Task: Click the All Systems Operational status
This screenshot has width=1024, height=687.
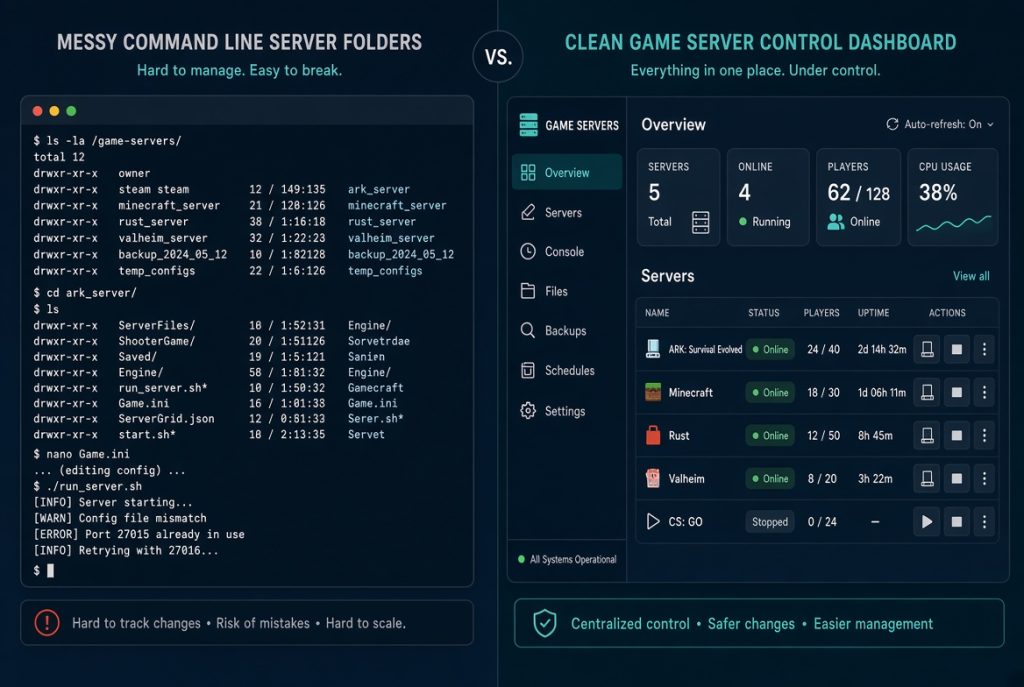Action: (567, 559)
